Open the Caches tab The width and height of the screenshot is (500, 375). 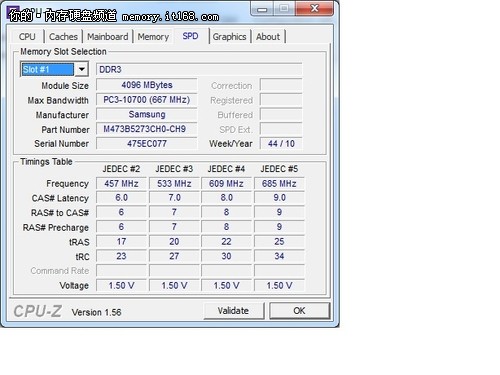[x=63, y=37]
